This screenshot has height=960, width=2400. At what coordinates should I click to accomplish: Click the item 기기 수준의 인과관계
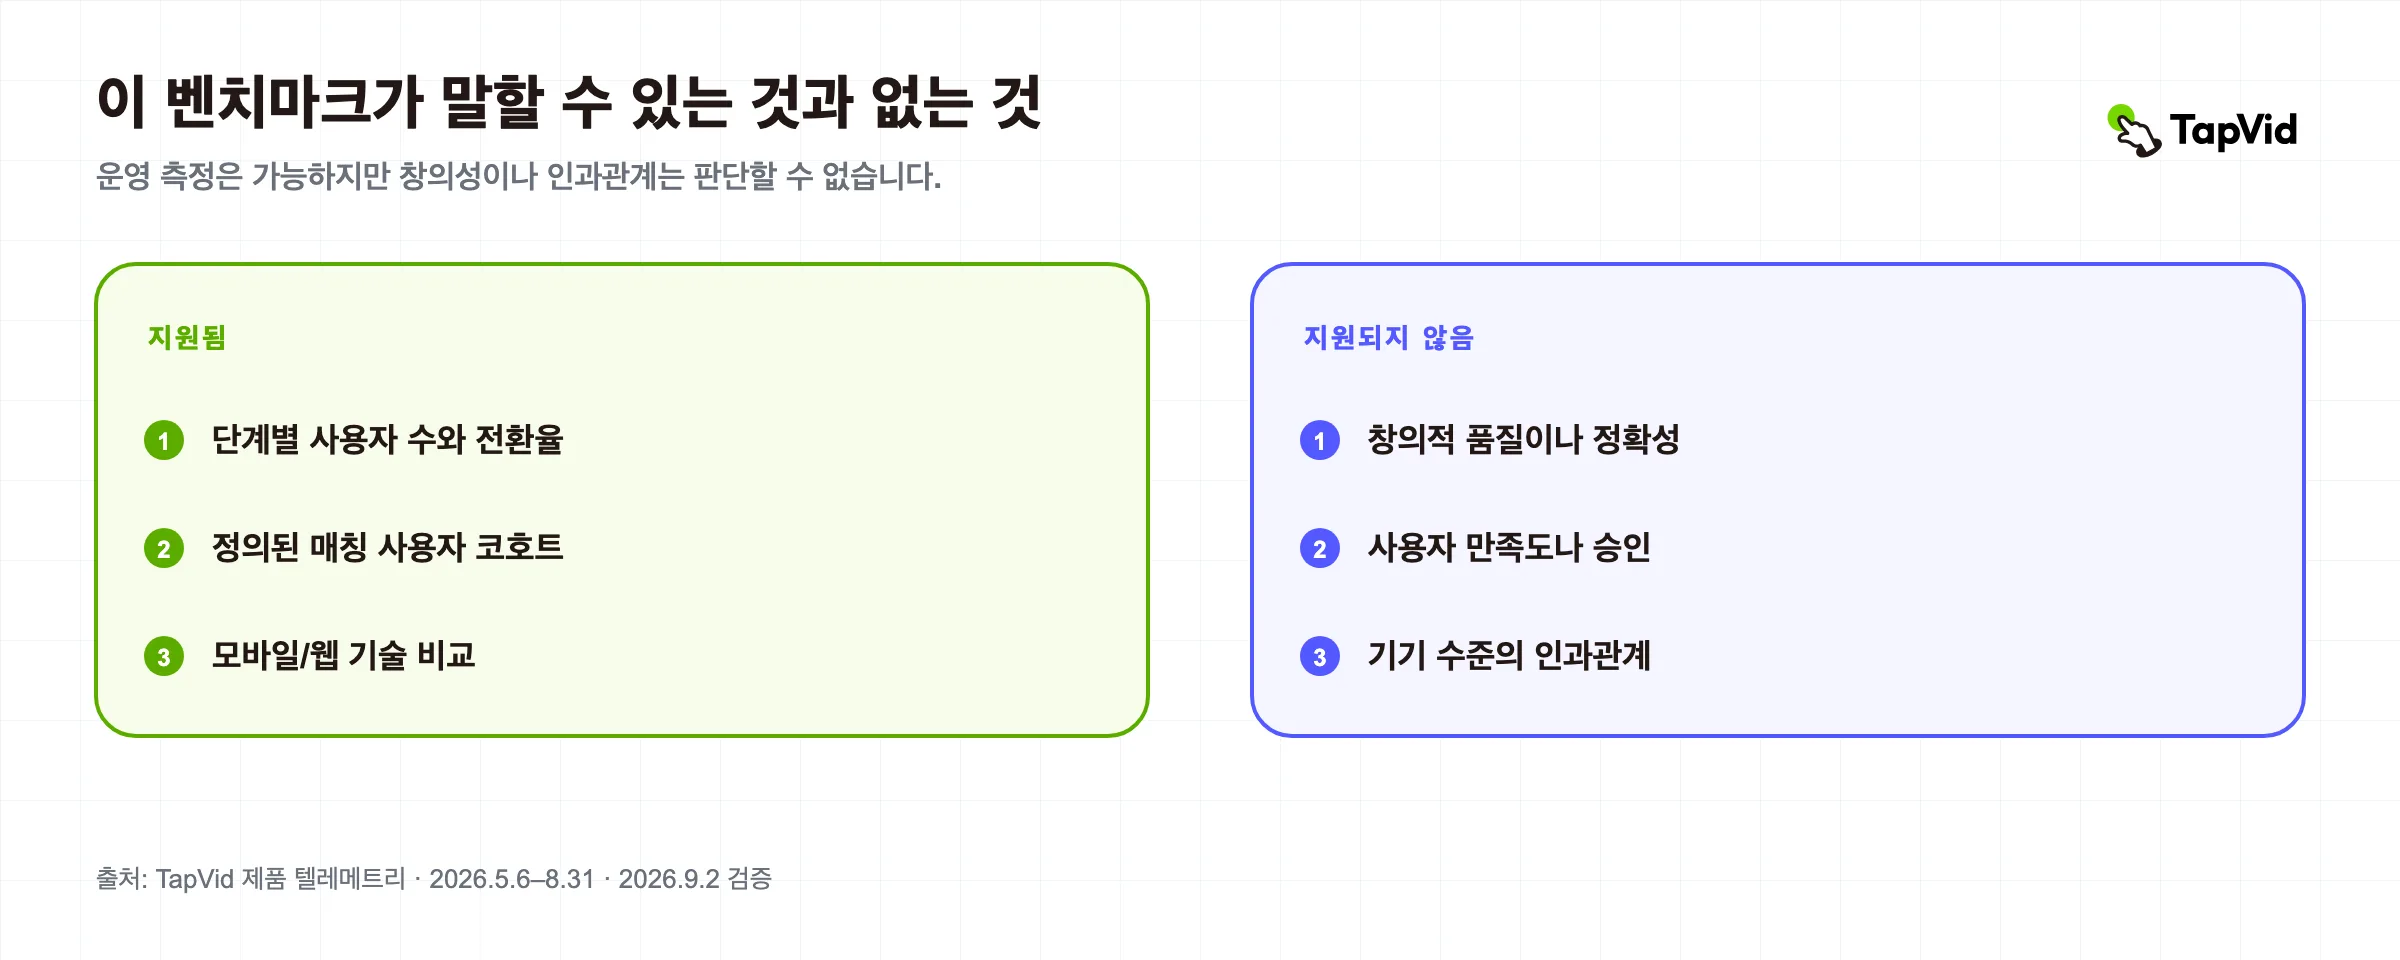(x=1509, y=656)
